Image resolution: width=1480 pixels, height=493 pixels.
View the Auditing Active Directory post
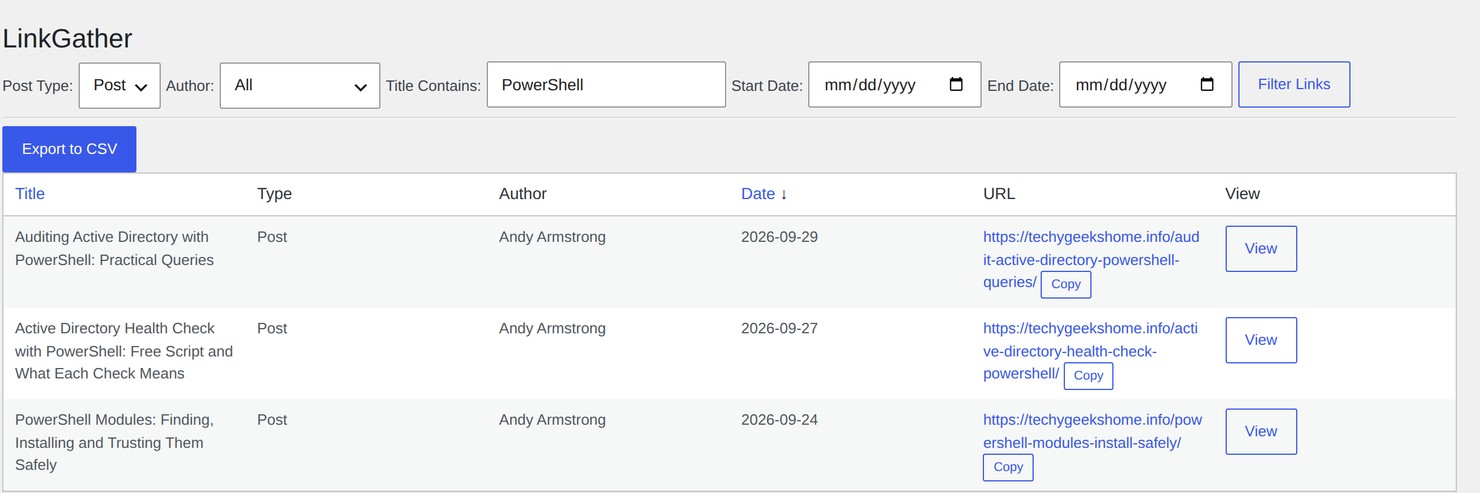tap(1261, 249)
